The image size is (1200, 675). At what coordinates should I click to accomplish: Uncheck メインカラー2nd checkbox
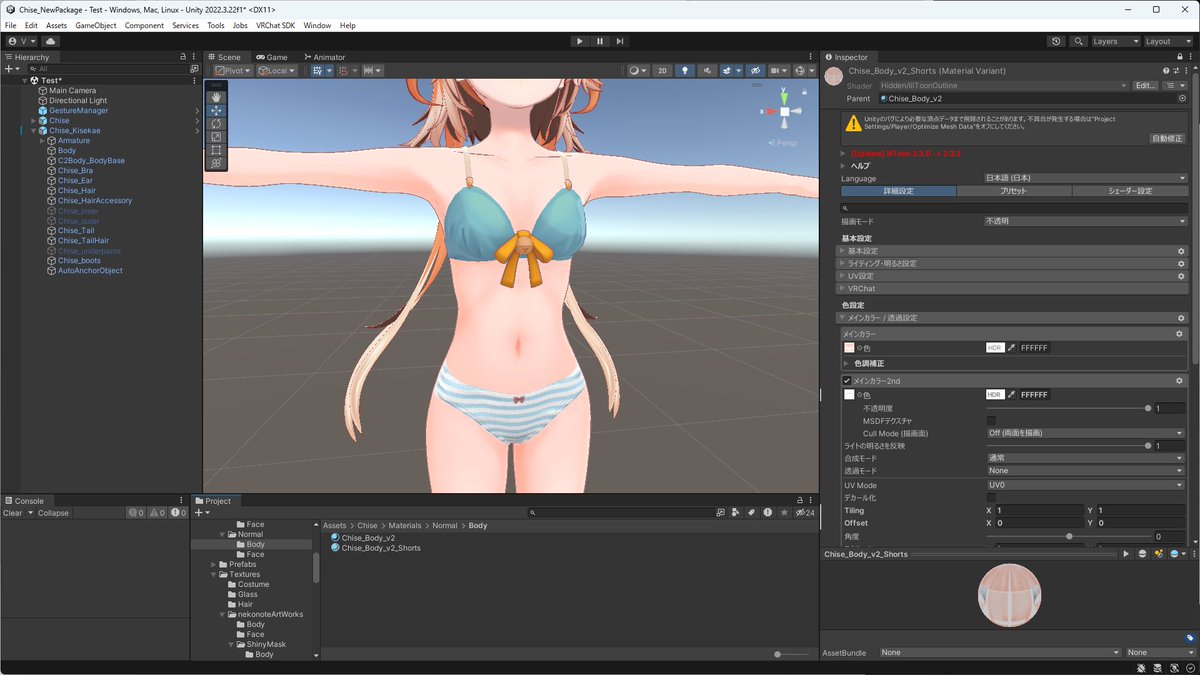coord(847,381)
